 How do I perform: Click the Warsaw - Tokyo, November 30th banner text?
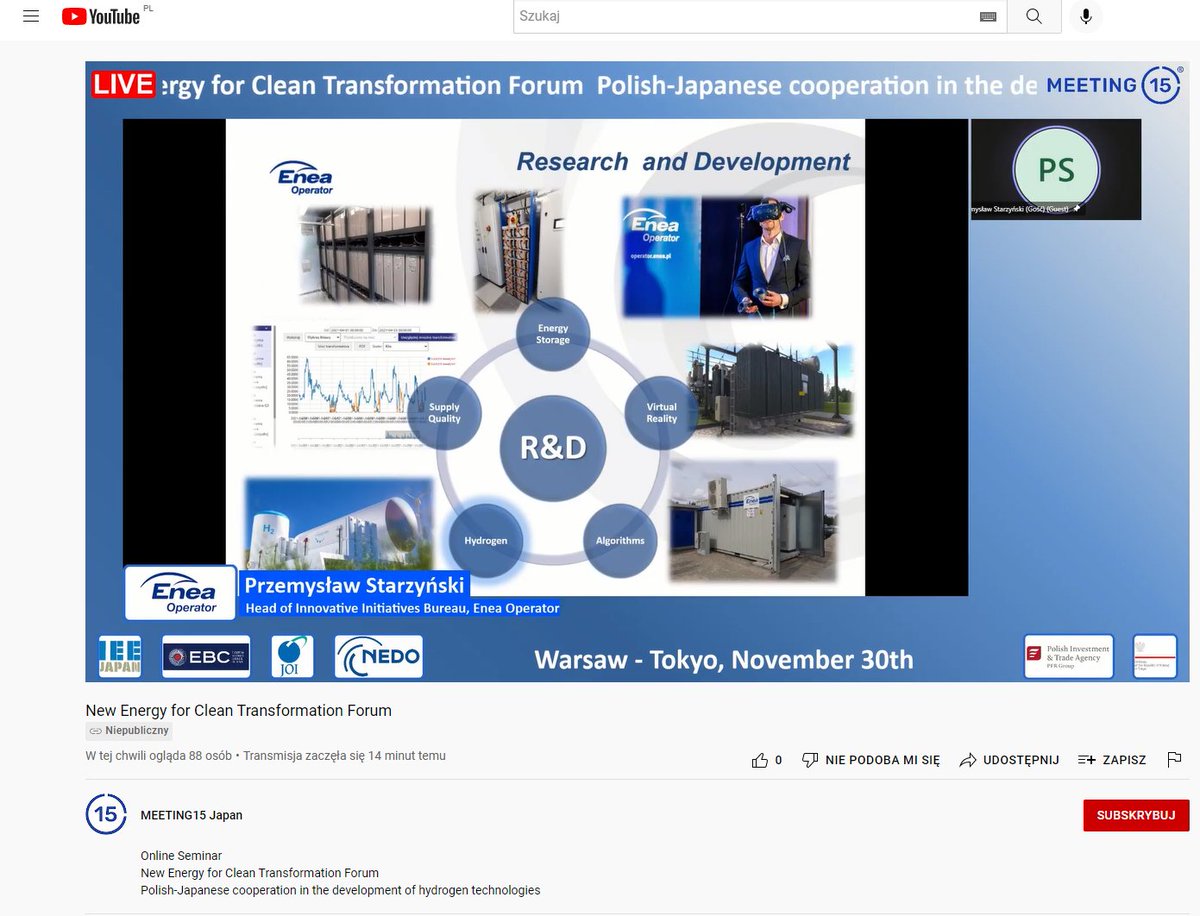pos(724,660)
